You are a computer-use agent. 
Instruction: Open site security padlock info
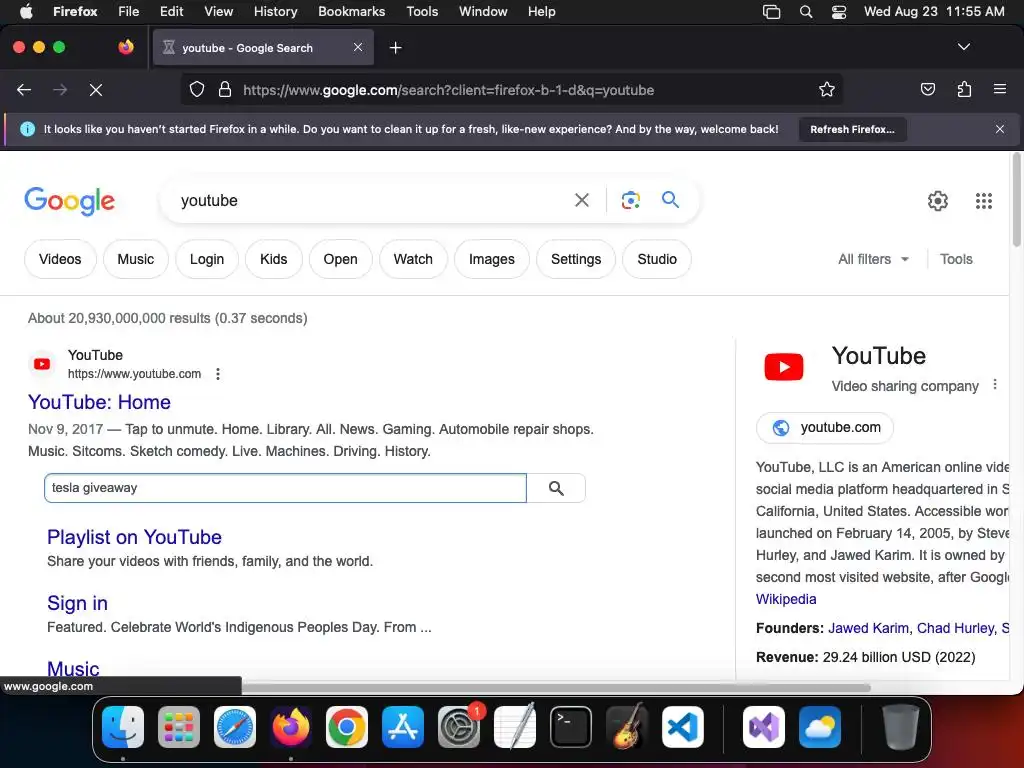click(225, 90)
